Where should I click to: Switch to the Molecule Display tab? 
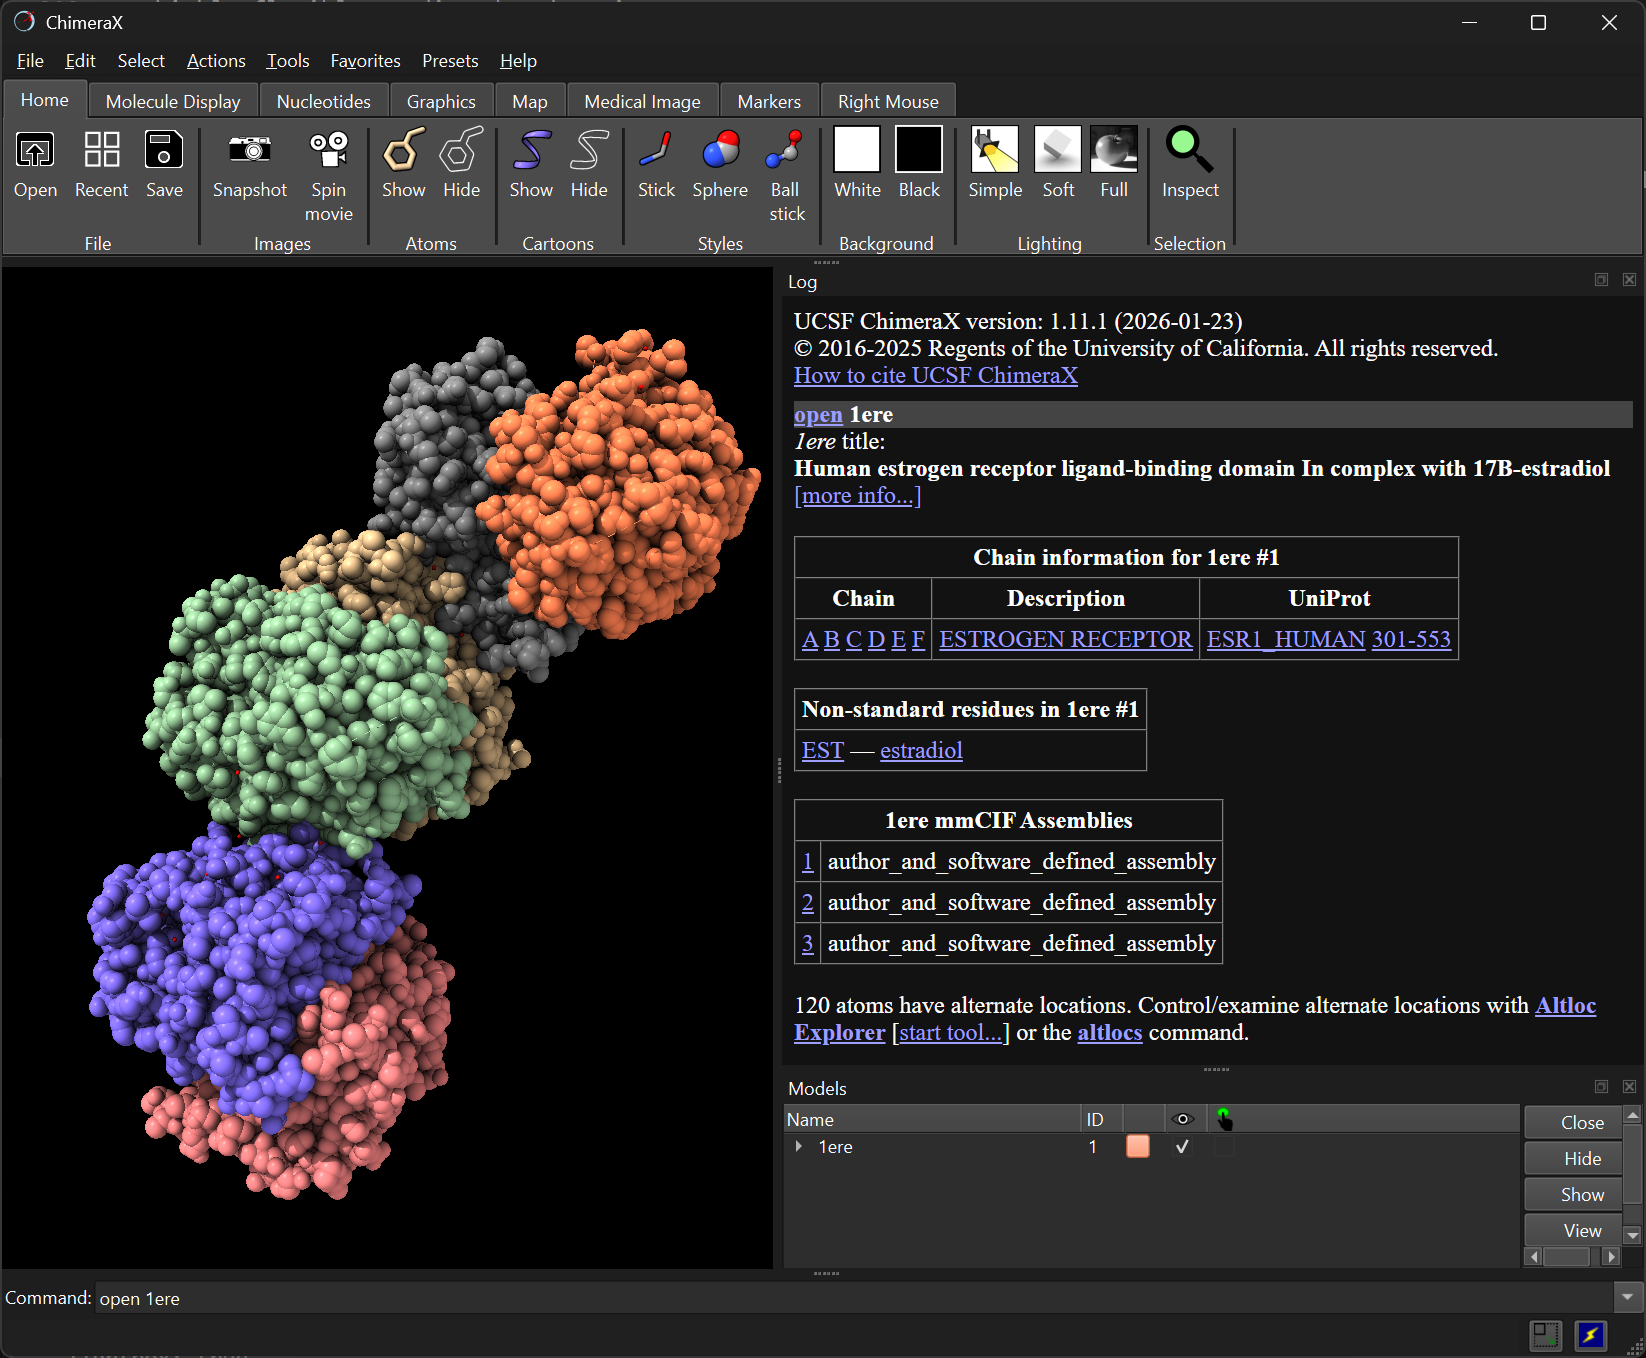[x=173, y=102]
